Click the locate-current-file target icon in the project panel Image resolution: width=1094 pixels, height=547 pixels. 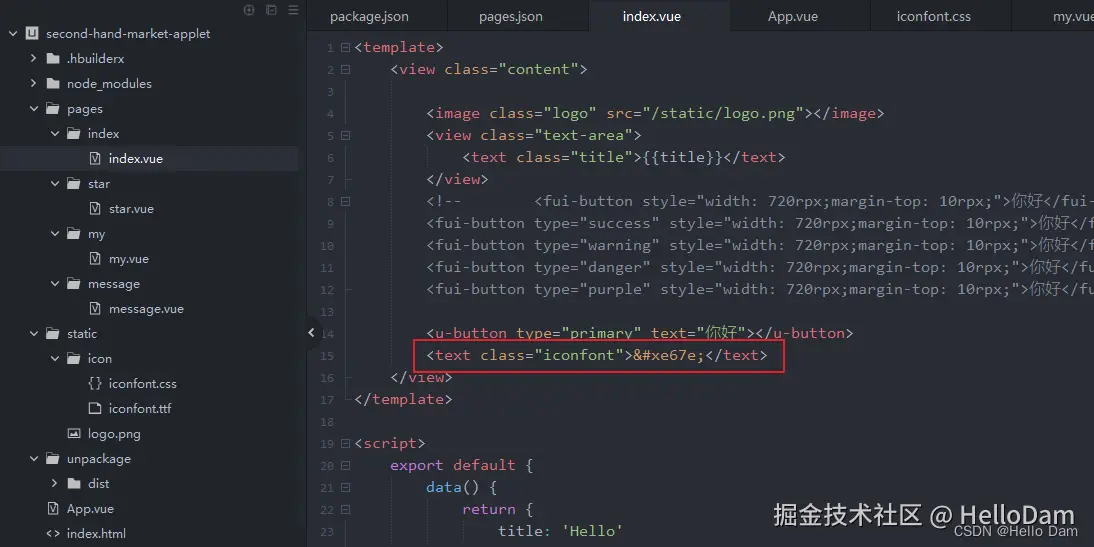[248, 10]
